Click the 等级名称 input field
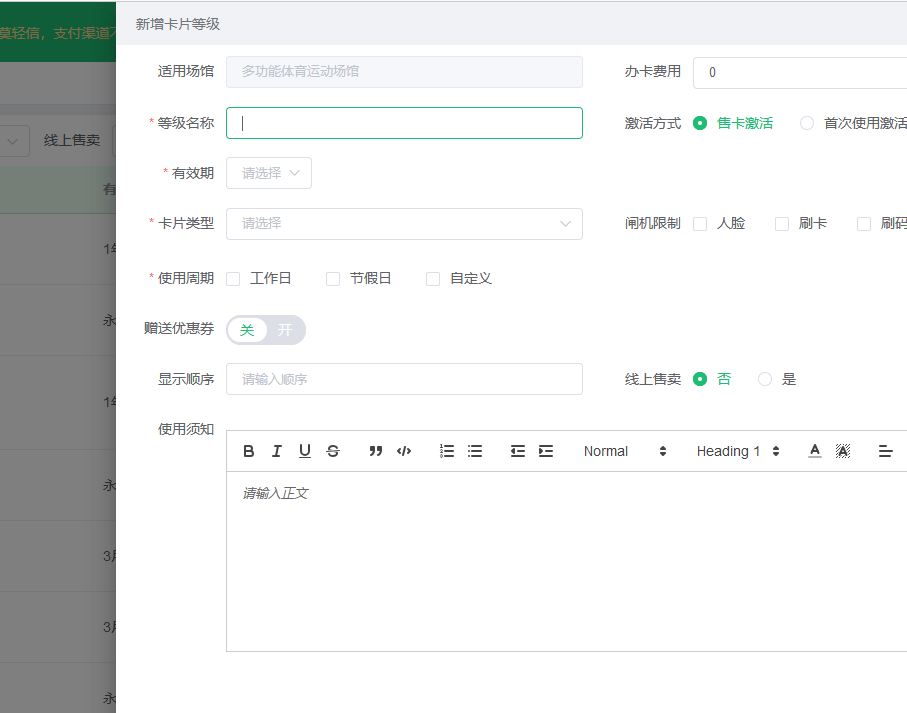The width and height of the screenshot is (907, 713). [404, 123]
